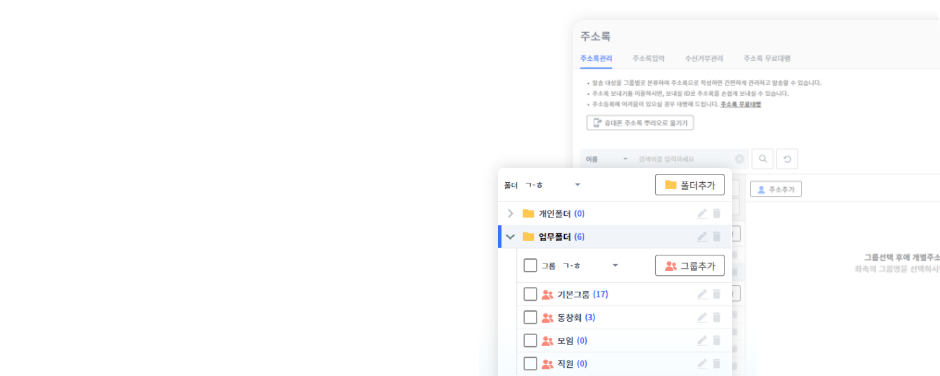
Task: Open the 모임 (0) group
Action: point(573,341)
